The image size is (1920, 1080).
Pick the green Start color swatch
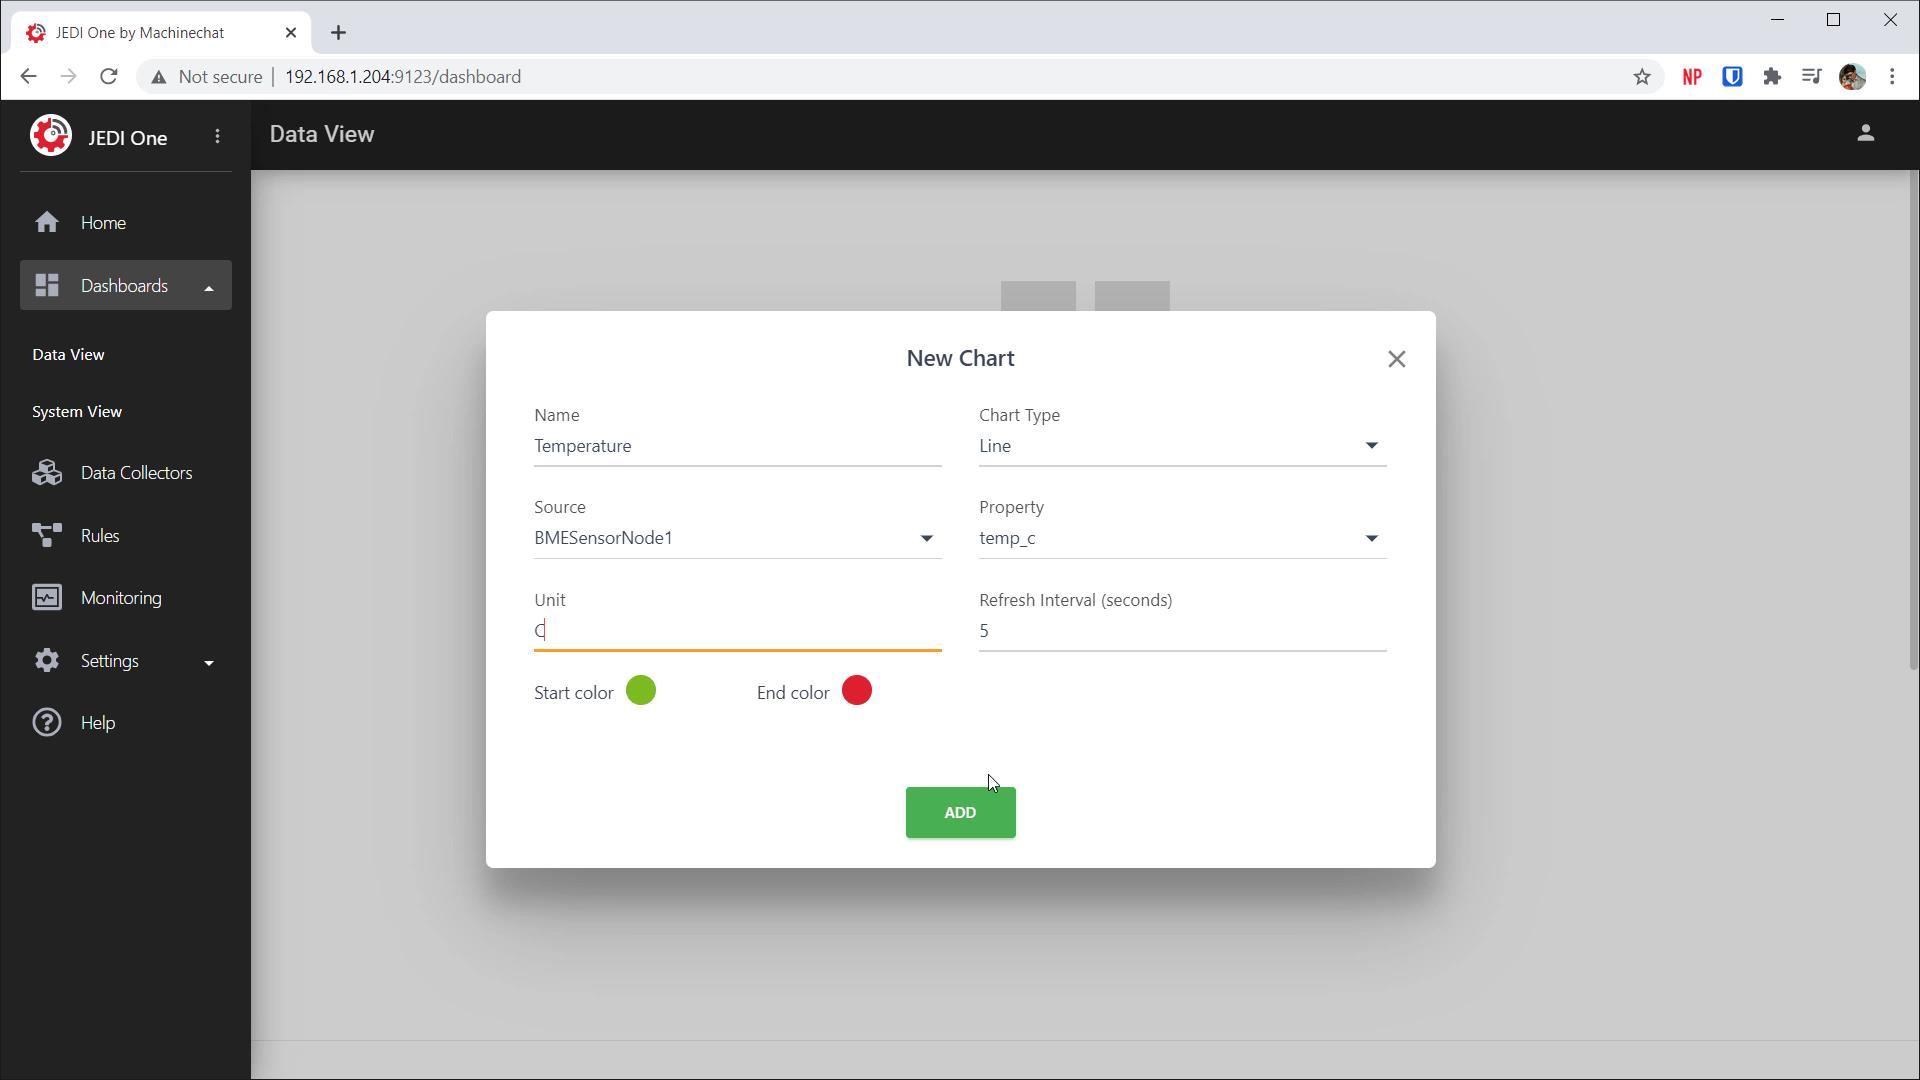pos(641,691)
